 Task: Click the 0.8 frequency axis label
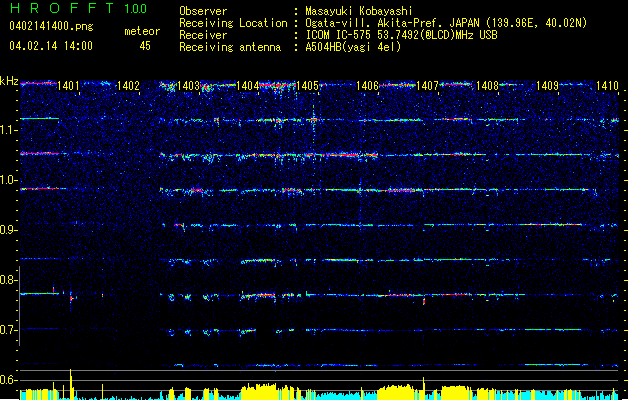click(9, 280)
